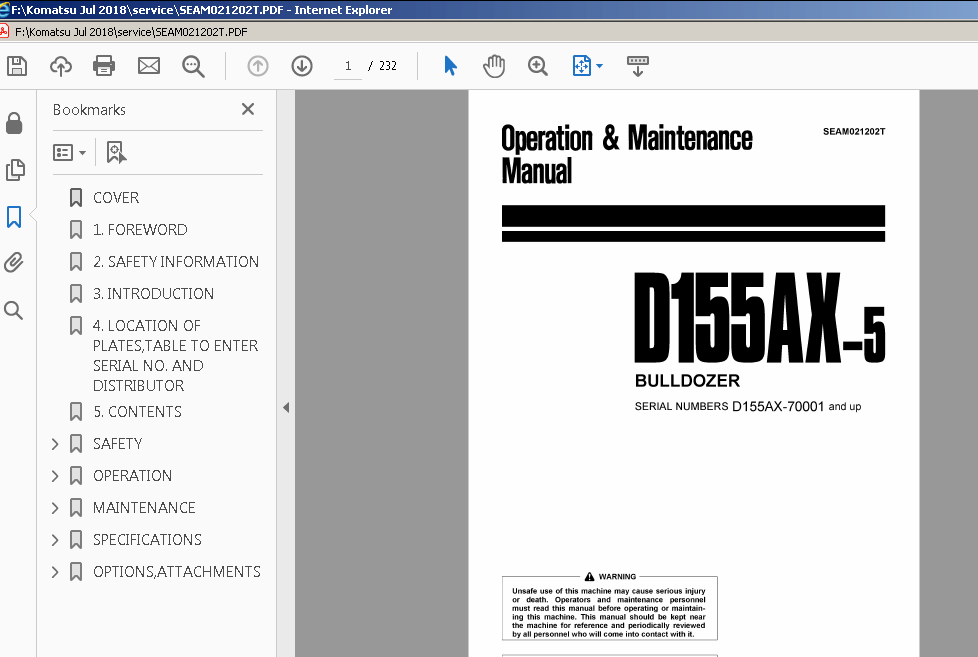Click the SEAM021202T.PDF address tab
Viewport: 978px width, 657px height.
pos(131,32)
